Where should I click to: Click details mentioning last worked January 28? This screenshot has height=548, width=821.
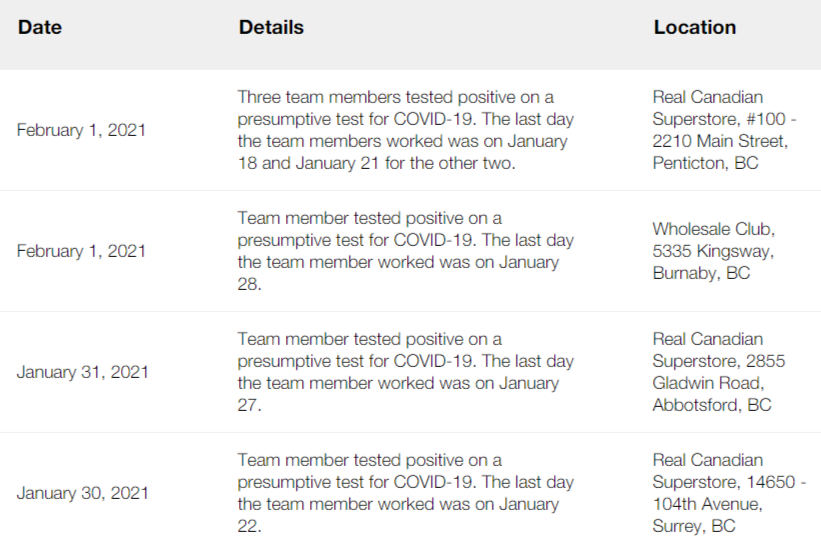pyautogui.click(x=406, y=251)
